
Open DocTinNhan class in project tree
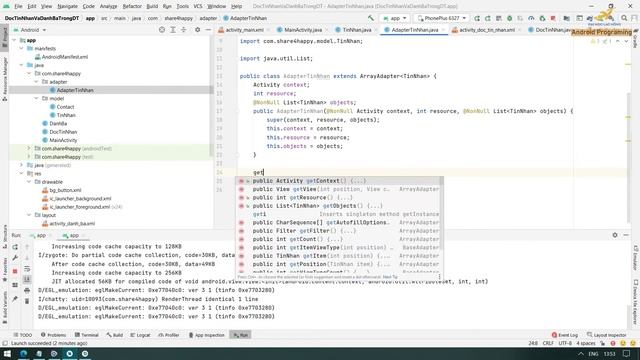(60, 132)
